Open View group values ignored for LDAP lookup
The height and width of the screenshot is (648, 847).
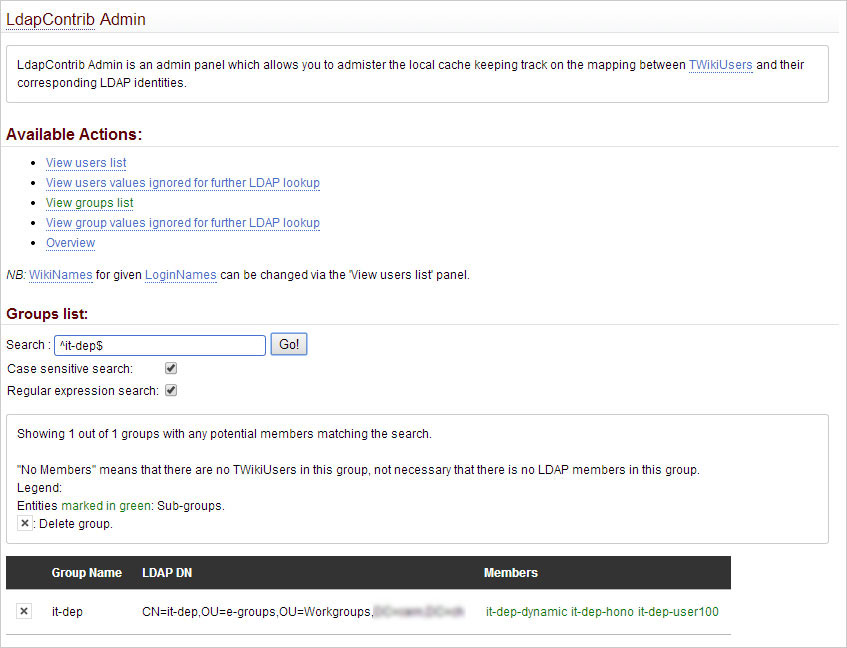coord(182,223)
